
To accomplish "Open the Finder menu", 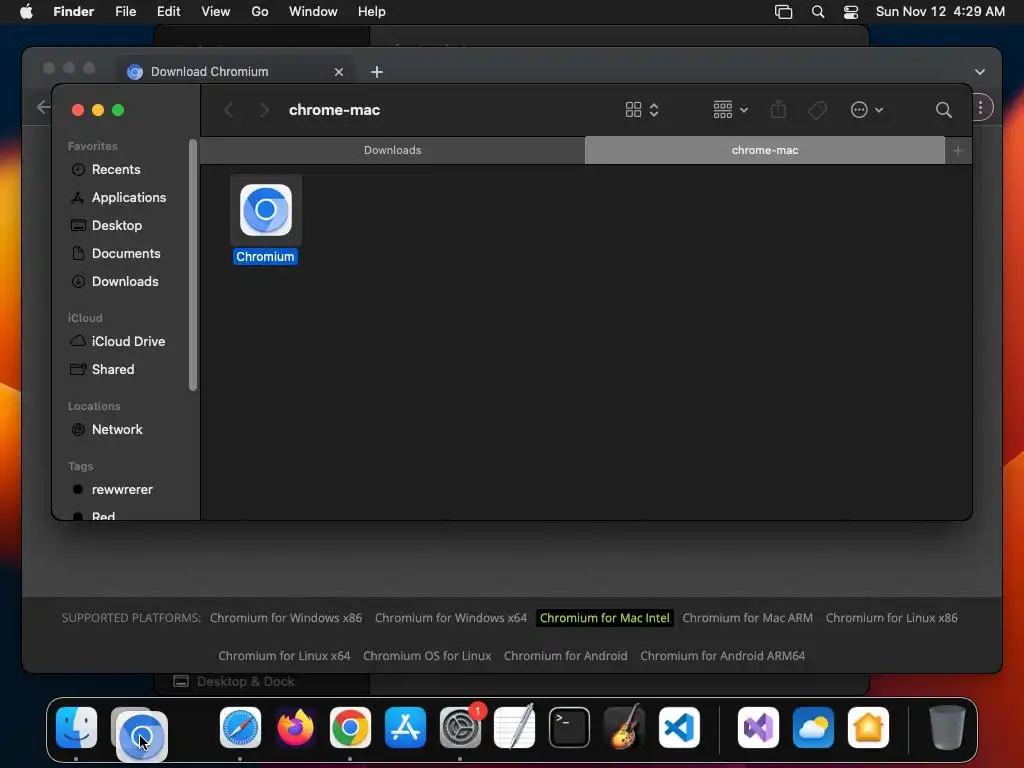I will 74,12.
